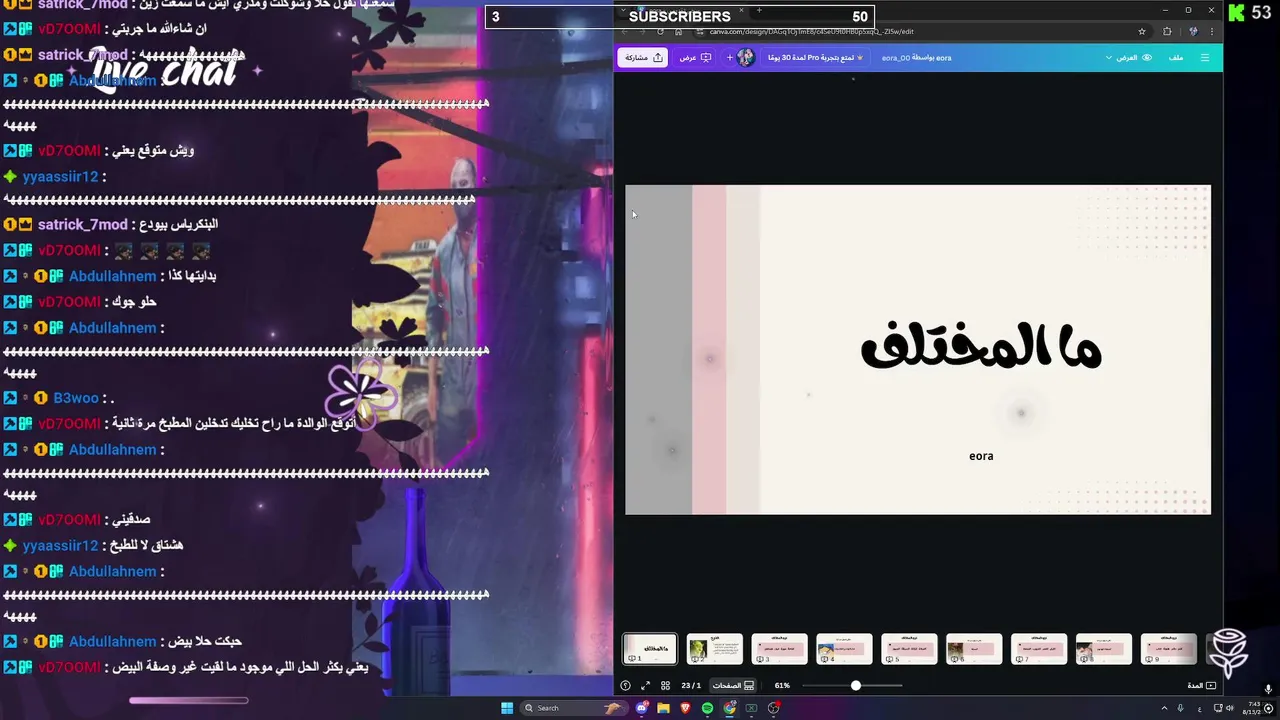Screen dimensions: 1280x720
Task: Select slide 3 thumbnail
Action: click(x=780, y=649)
